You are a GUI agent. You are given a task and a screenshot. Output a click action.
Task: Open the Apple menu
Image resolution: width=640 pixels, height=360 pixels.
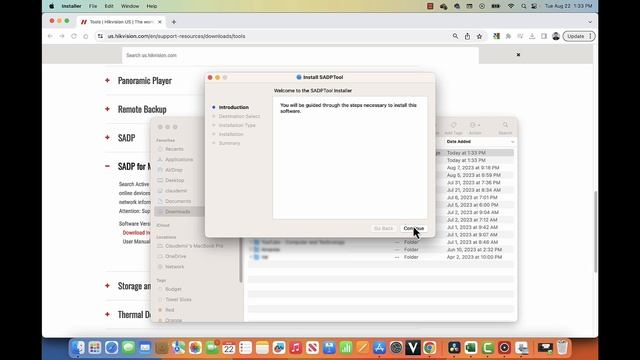(x=52, y=6)
